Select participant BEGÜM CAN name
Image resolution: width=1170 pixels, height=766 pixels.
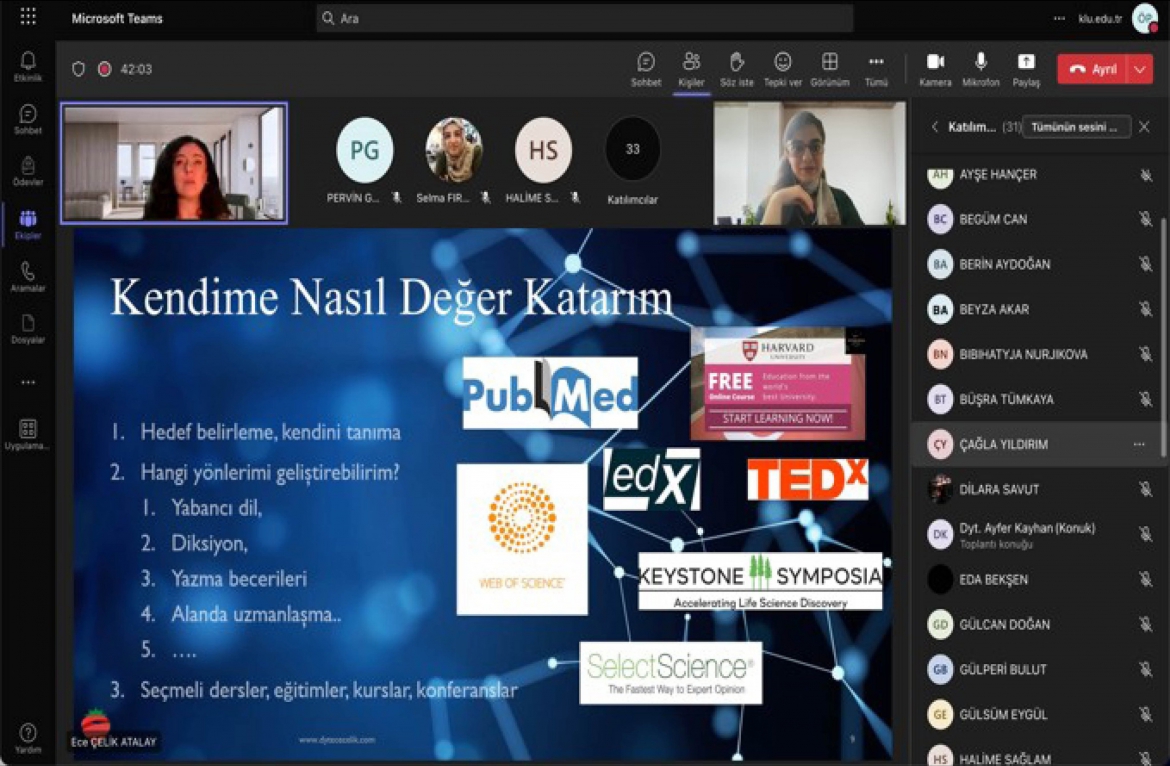click(x=992, y=219)
